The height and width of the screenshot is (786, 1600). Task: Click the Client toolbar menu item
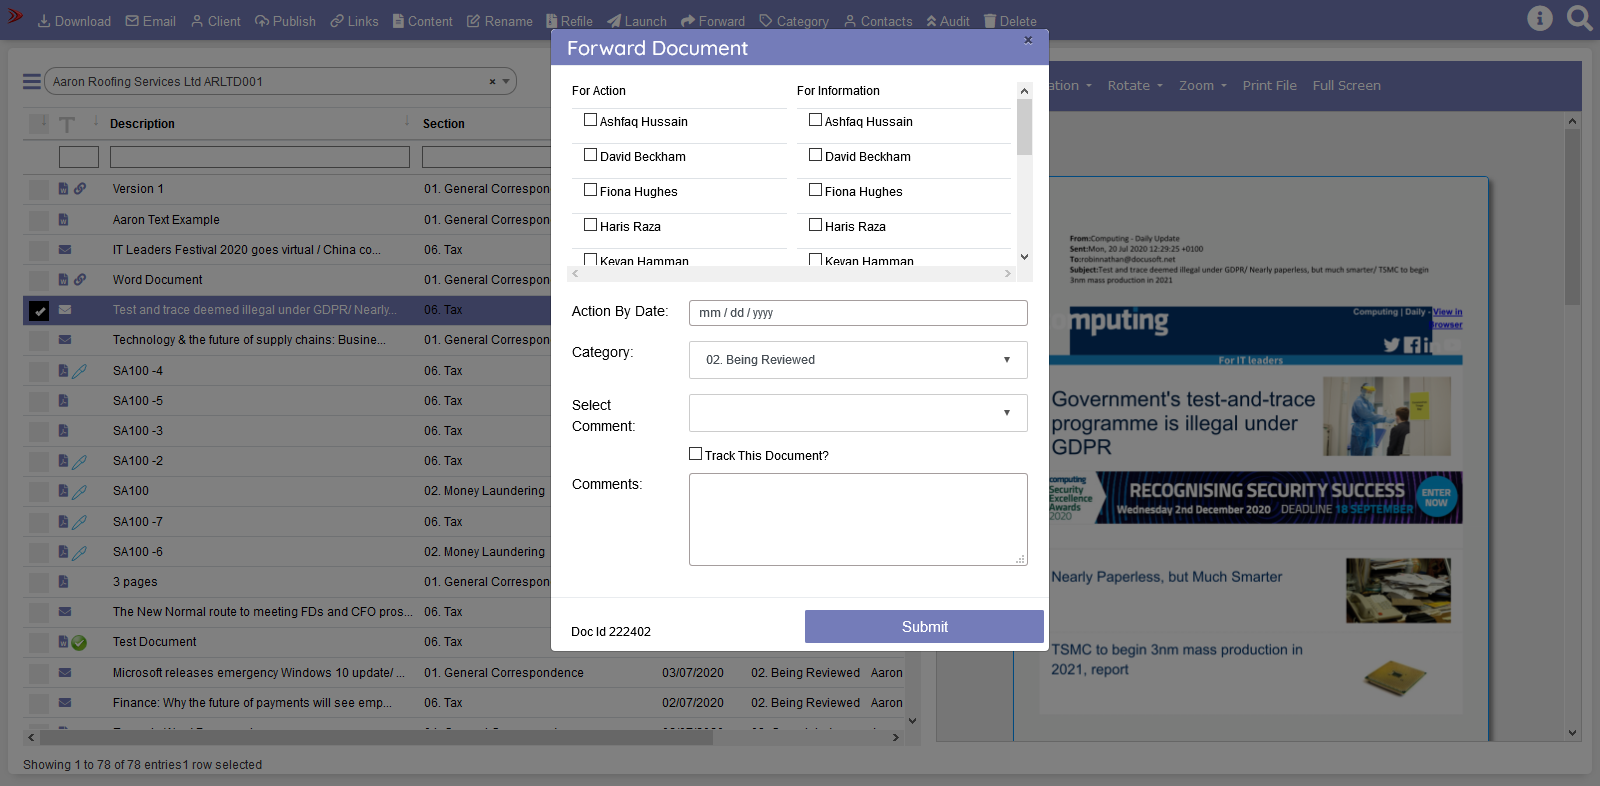pos(216,21)
